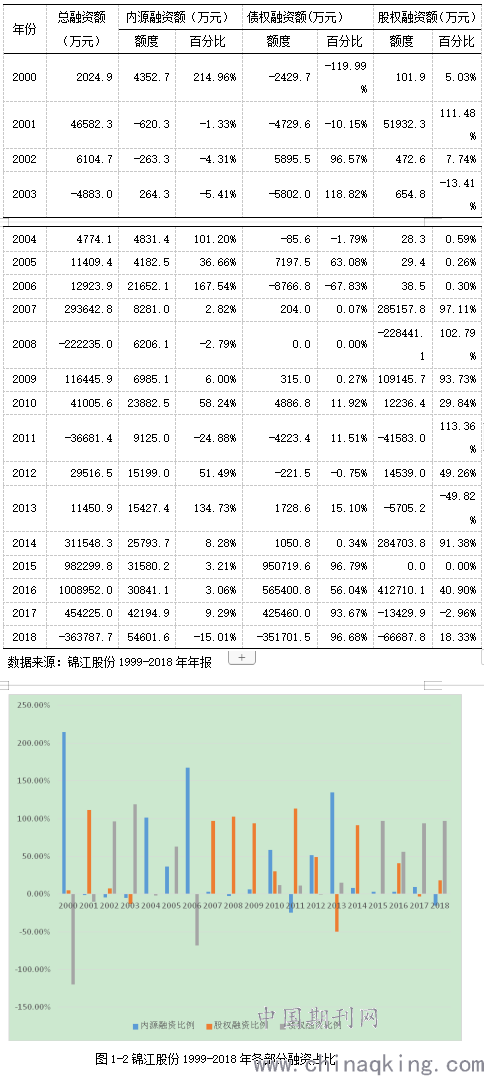The image size is (484, 1076).
Task: Click the cell containing 18.33%
Action: point(456,636)
